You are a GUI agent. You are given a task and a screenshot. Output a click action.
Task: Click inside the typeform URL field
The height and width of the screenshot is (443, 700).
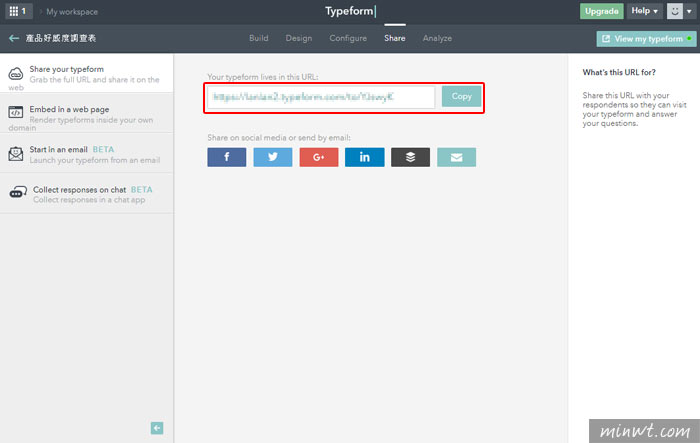(x=321, y=97)
